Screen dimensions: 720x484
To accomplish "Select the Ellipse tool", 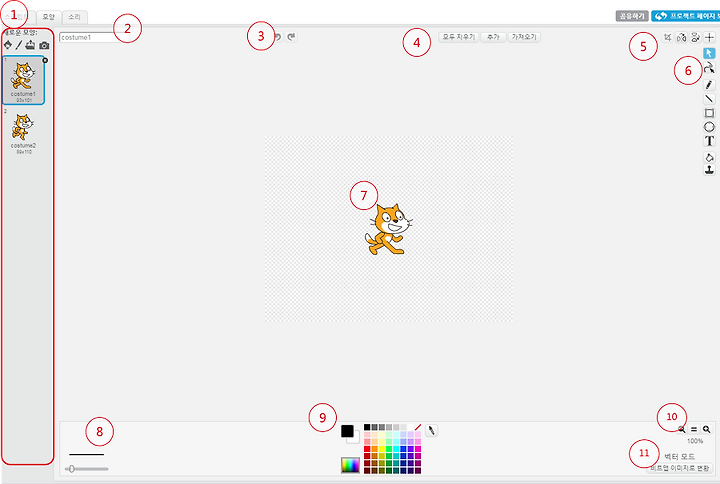I will click(709, 127).
